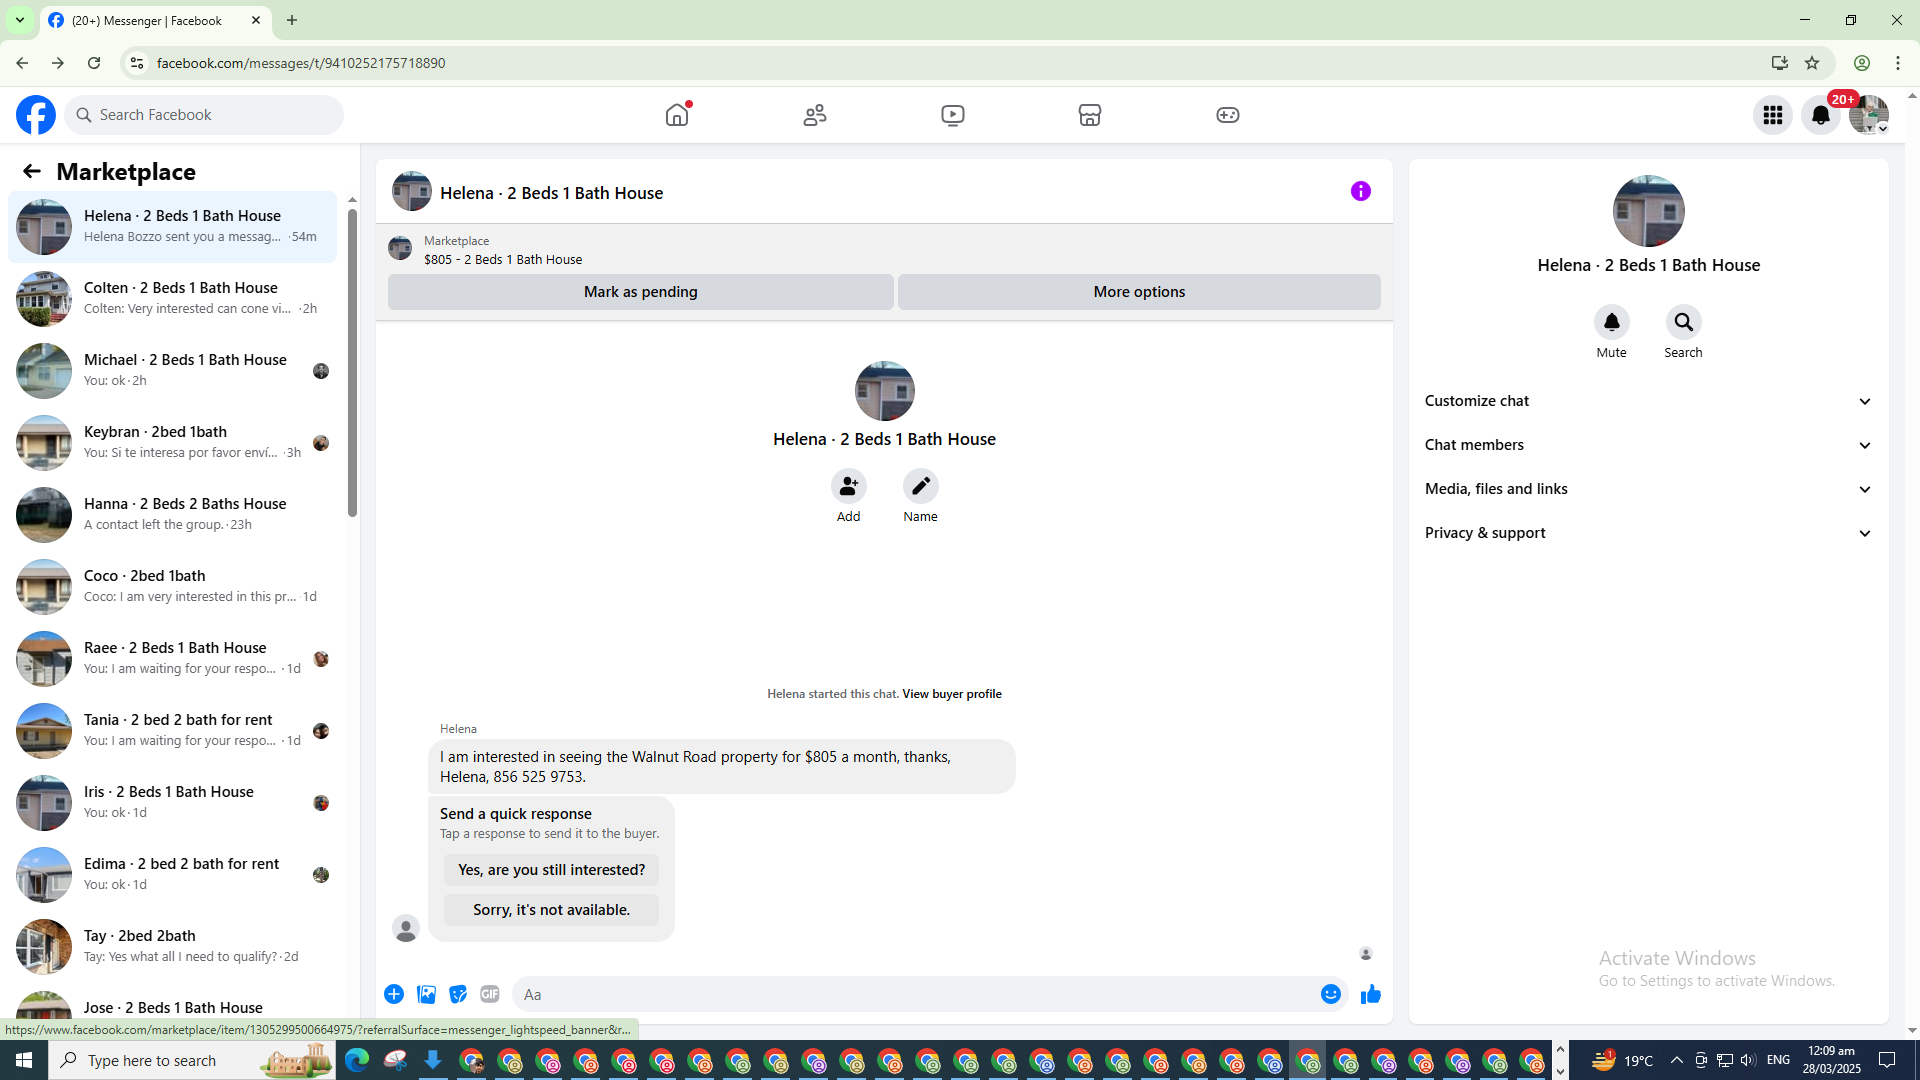
Task: Mark the listing as pending
Action: (641, 292)
